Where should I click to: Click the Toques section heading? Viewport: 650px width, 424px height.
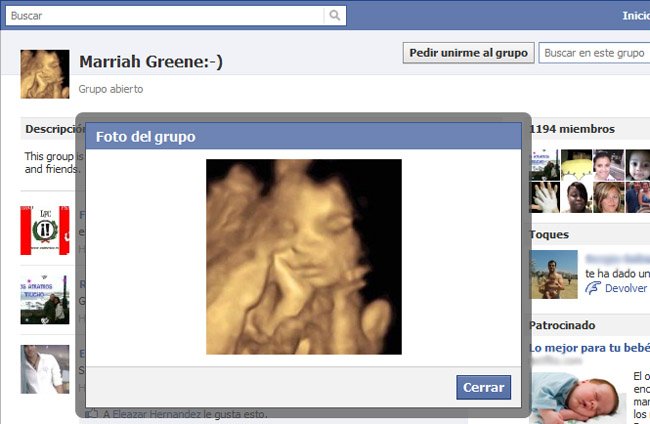[549, 235]
